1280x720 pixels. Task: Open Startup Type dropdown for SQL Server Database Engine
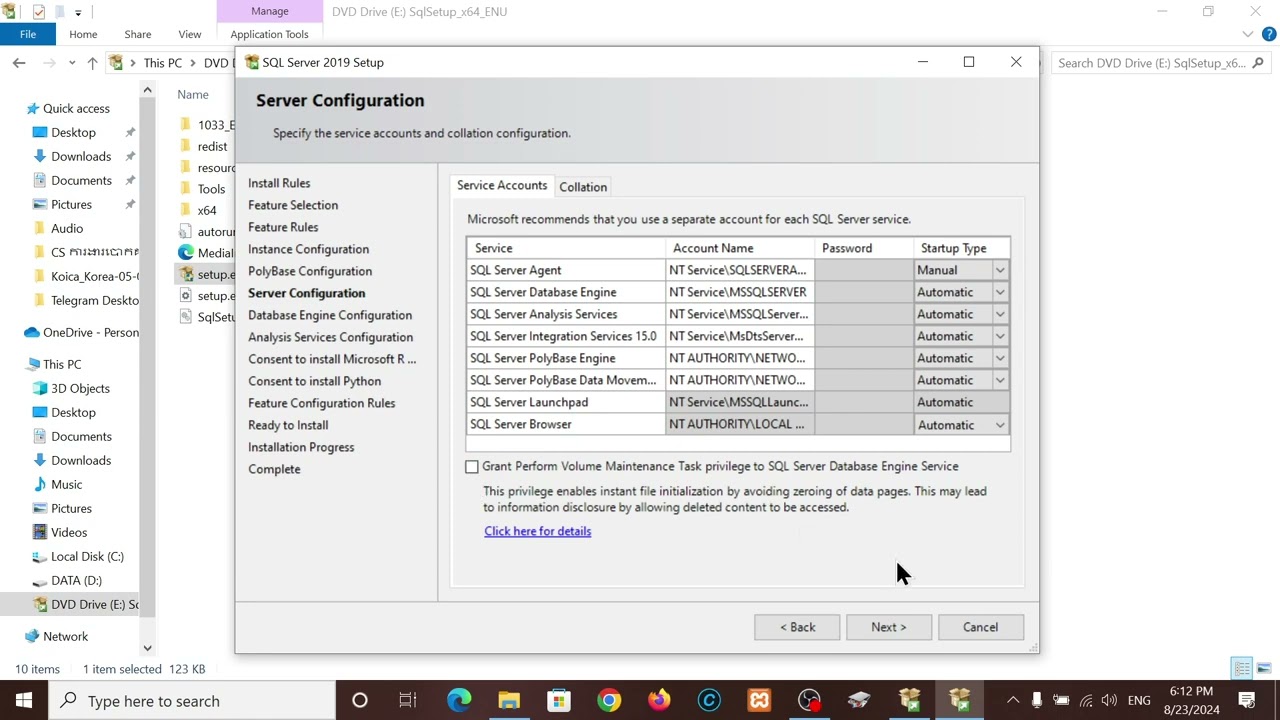coord(1000,292)
